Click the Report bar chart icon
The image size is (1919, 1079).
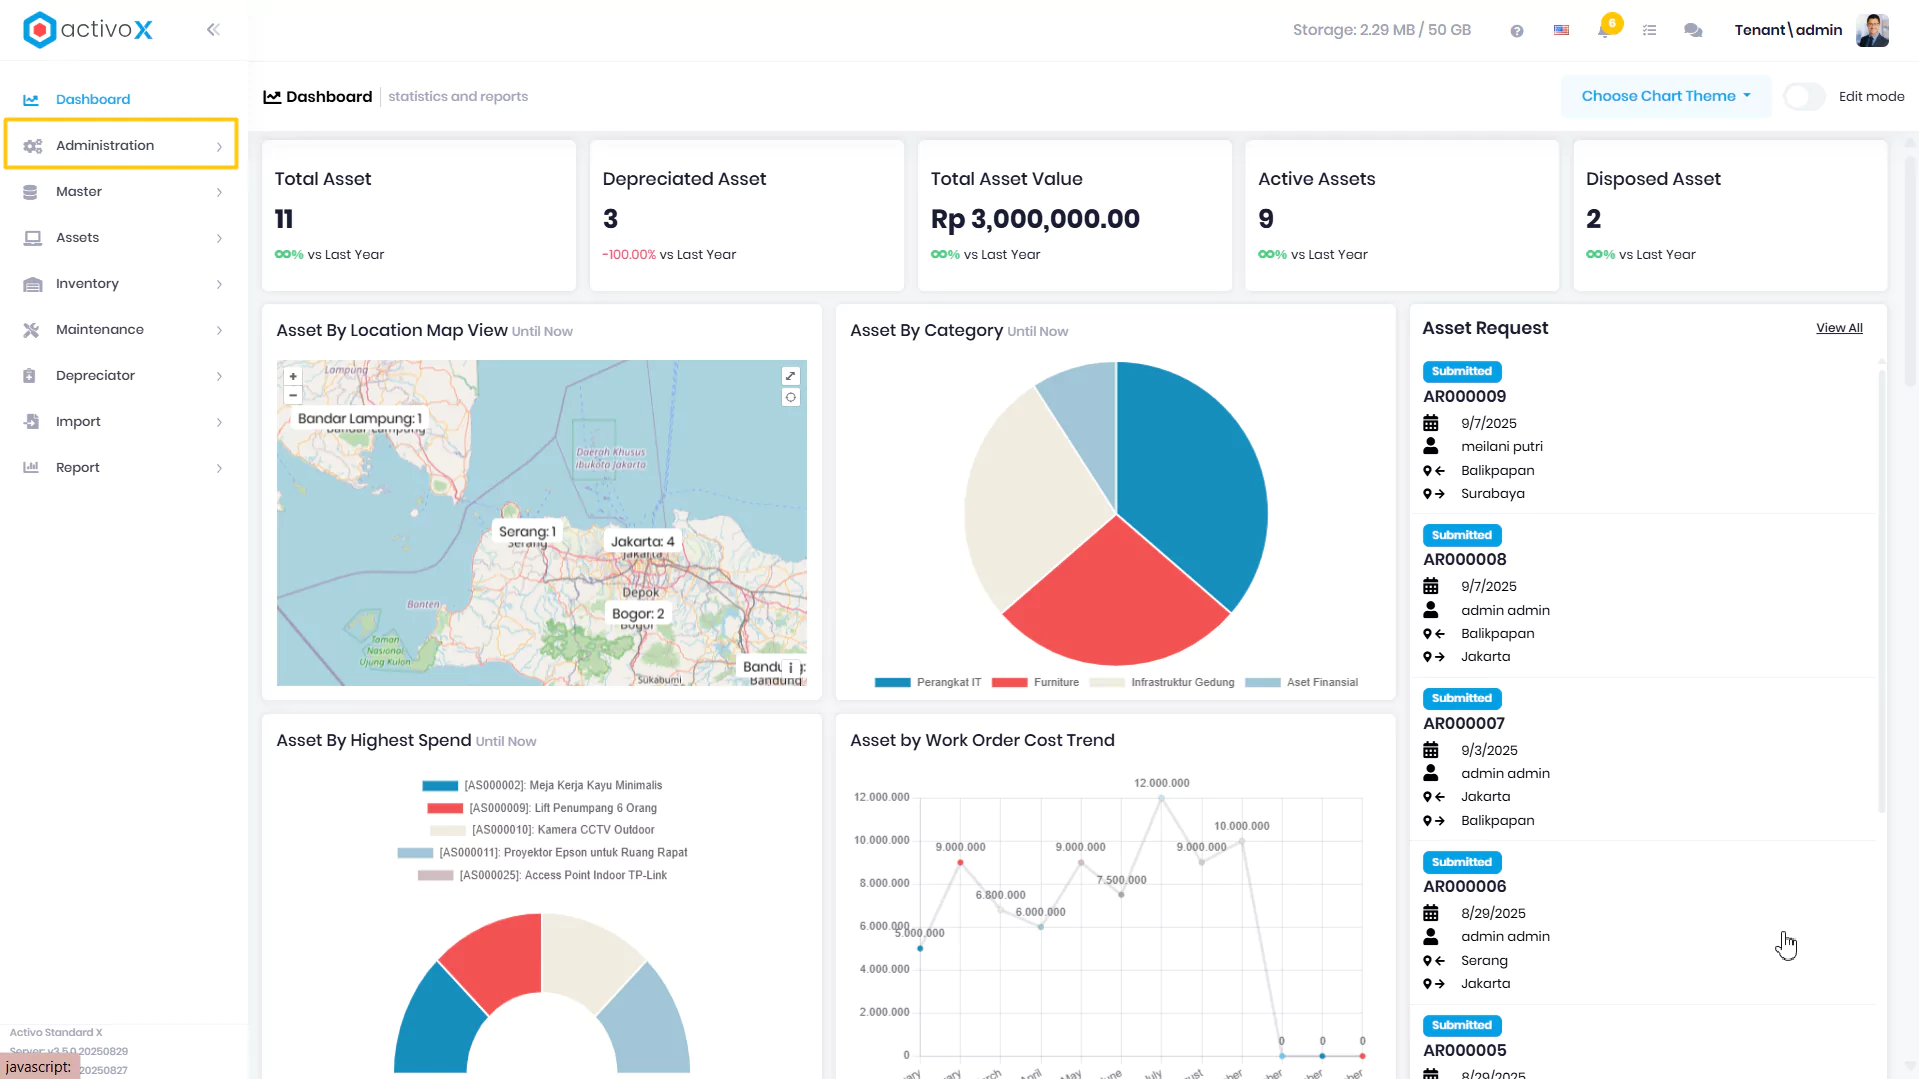pos(31,468)
